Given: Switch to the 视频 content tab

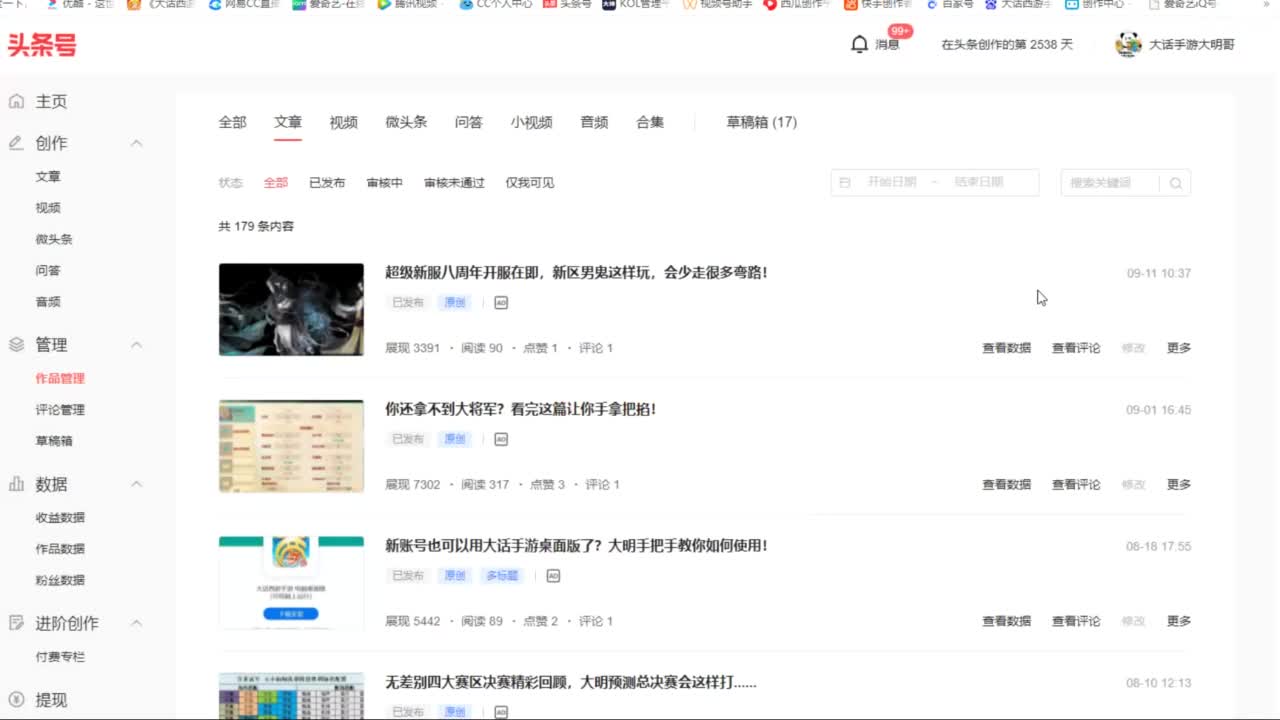Looking at the screenshot, I should point(343,122).
